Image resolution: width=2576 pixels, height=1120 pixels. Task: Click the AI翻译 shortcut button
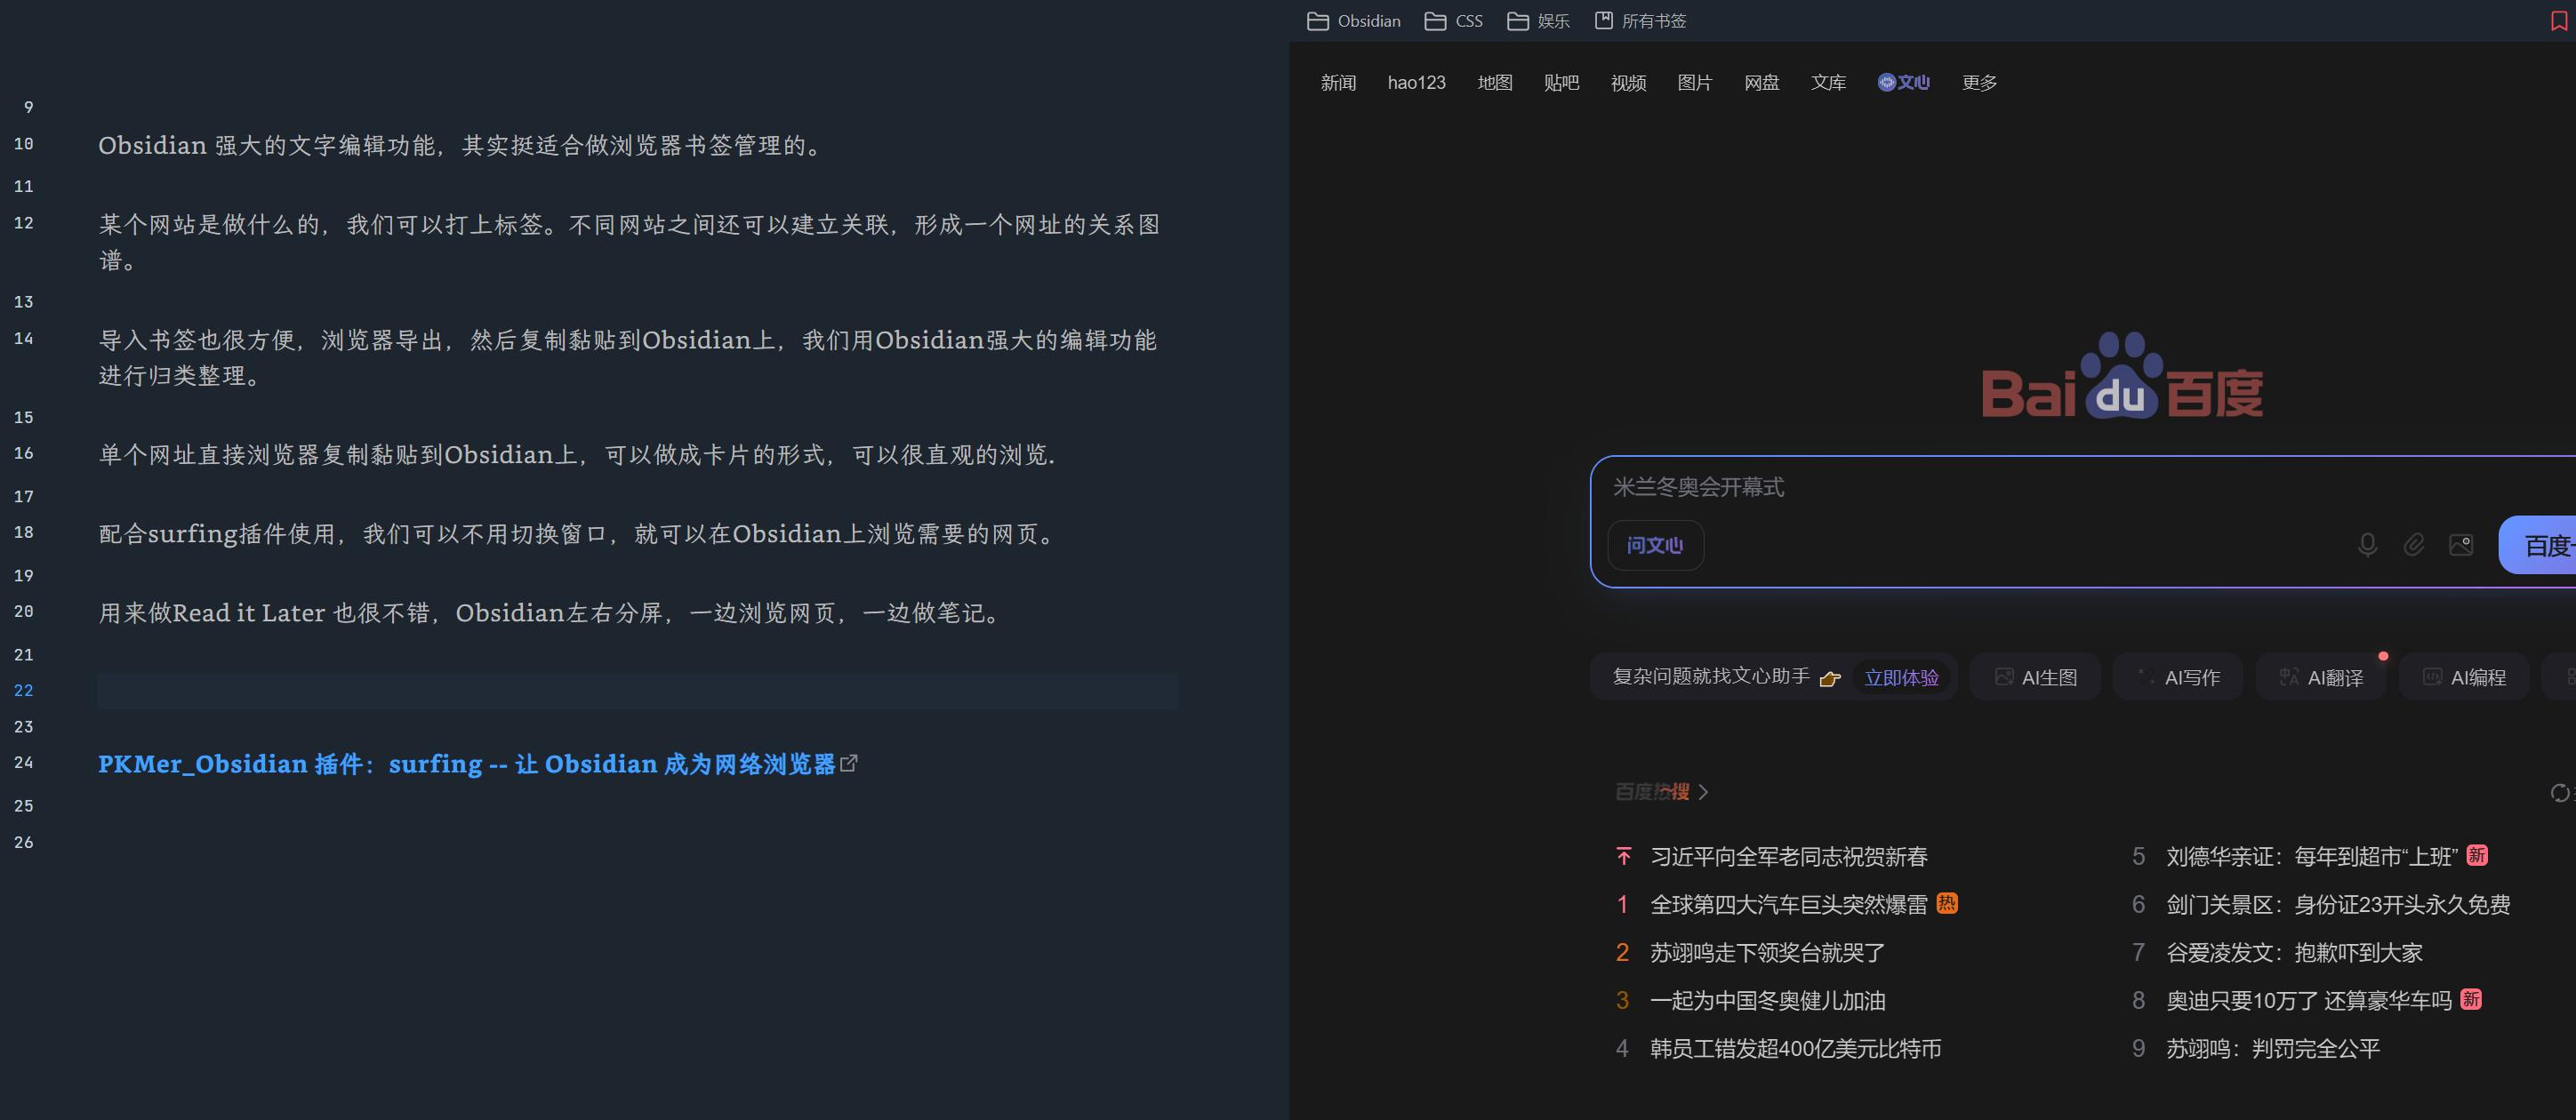pyautogui.click(x=2321, y=678)
